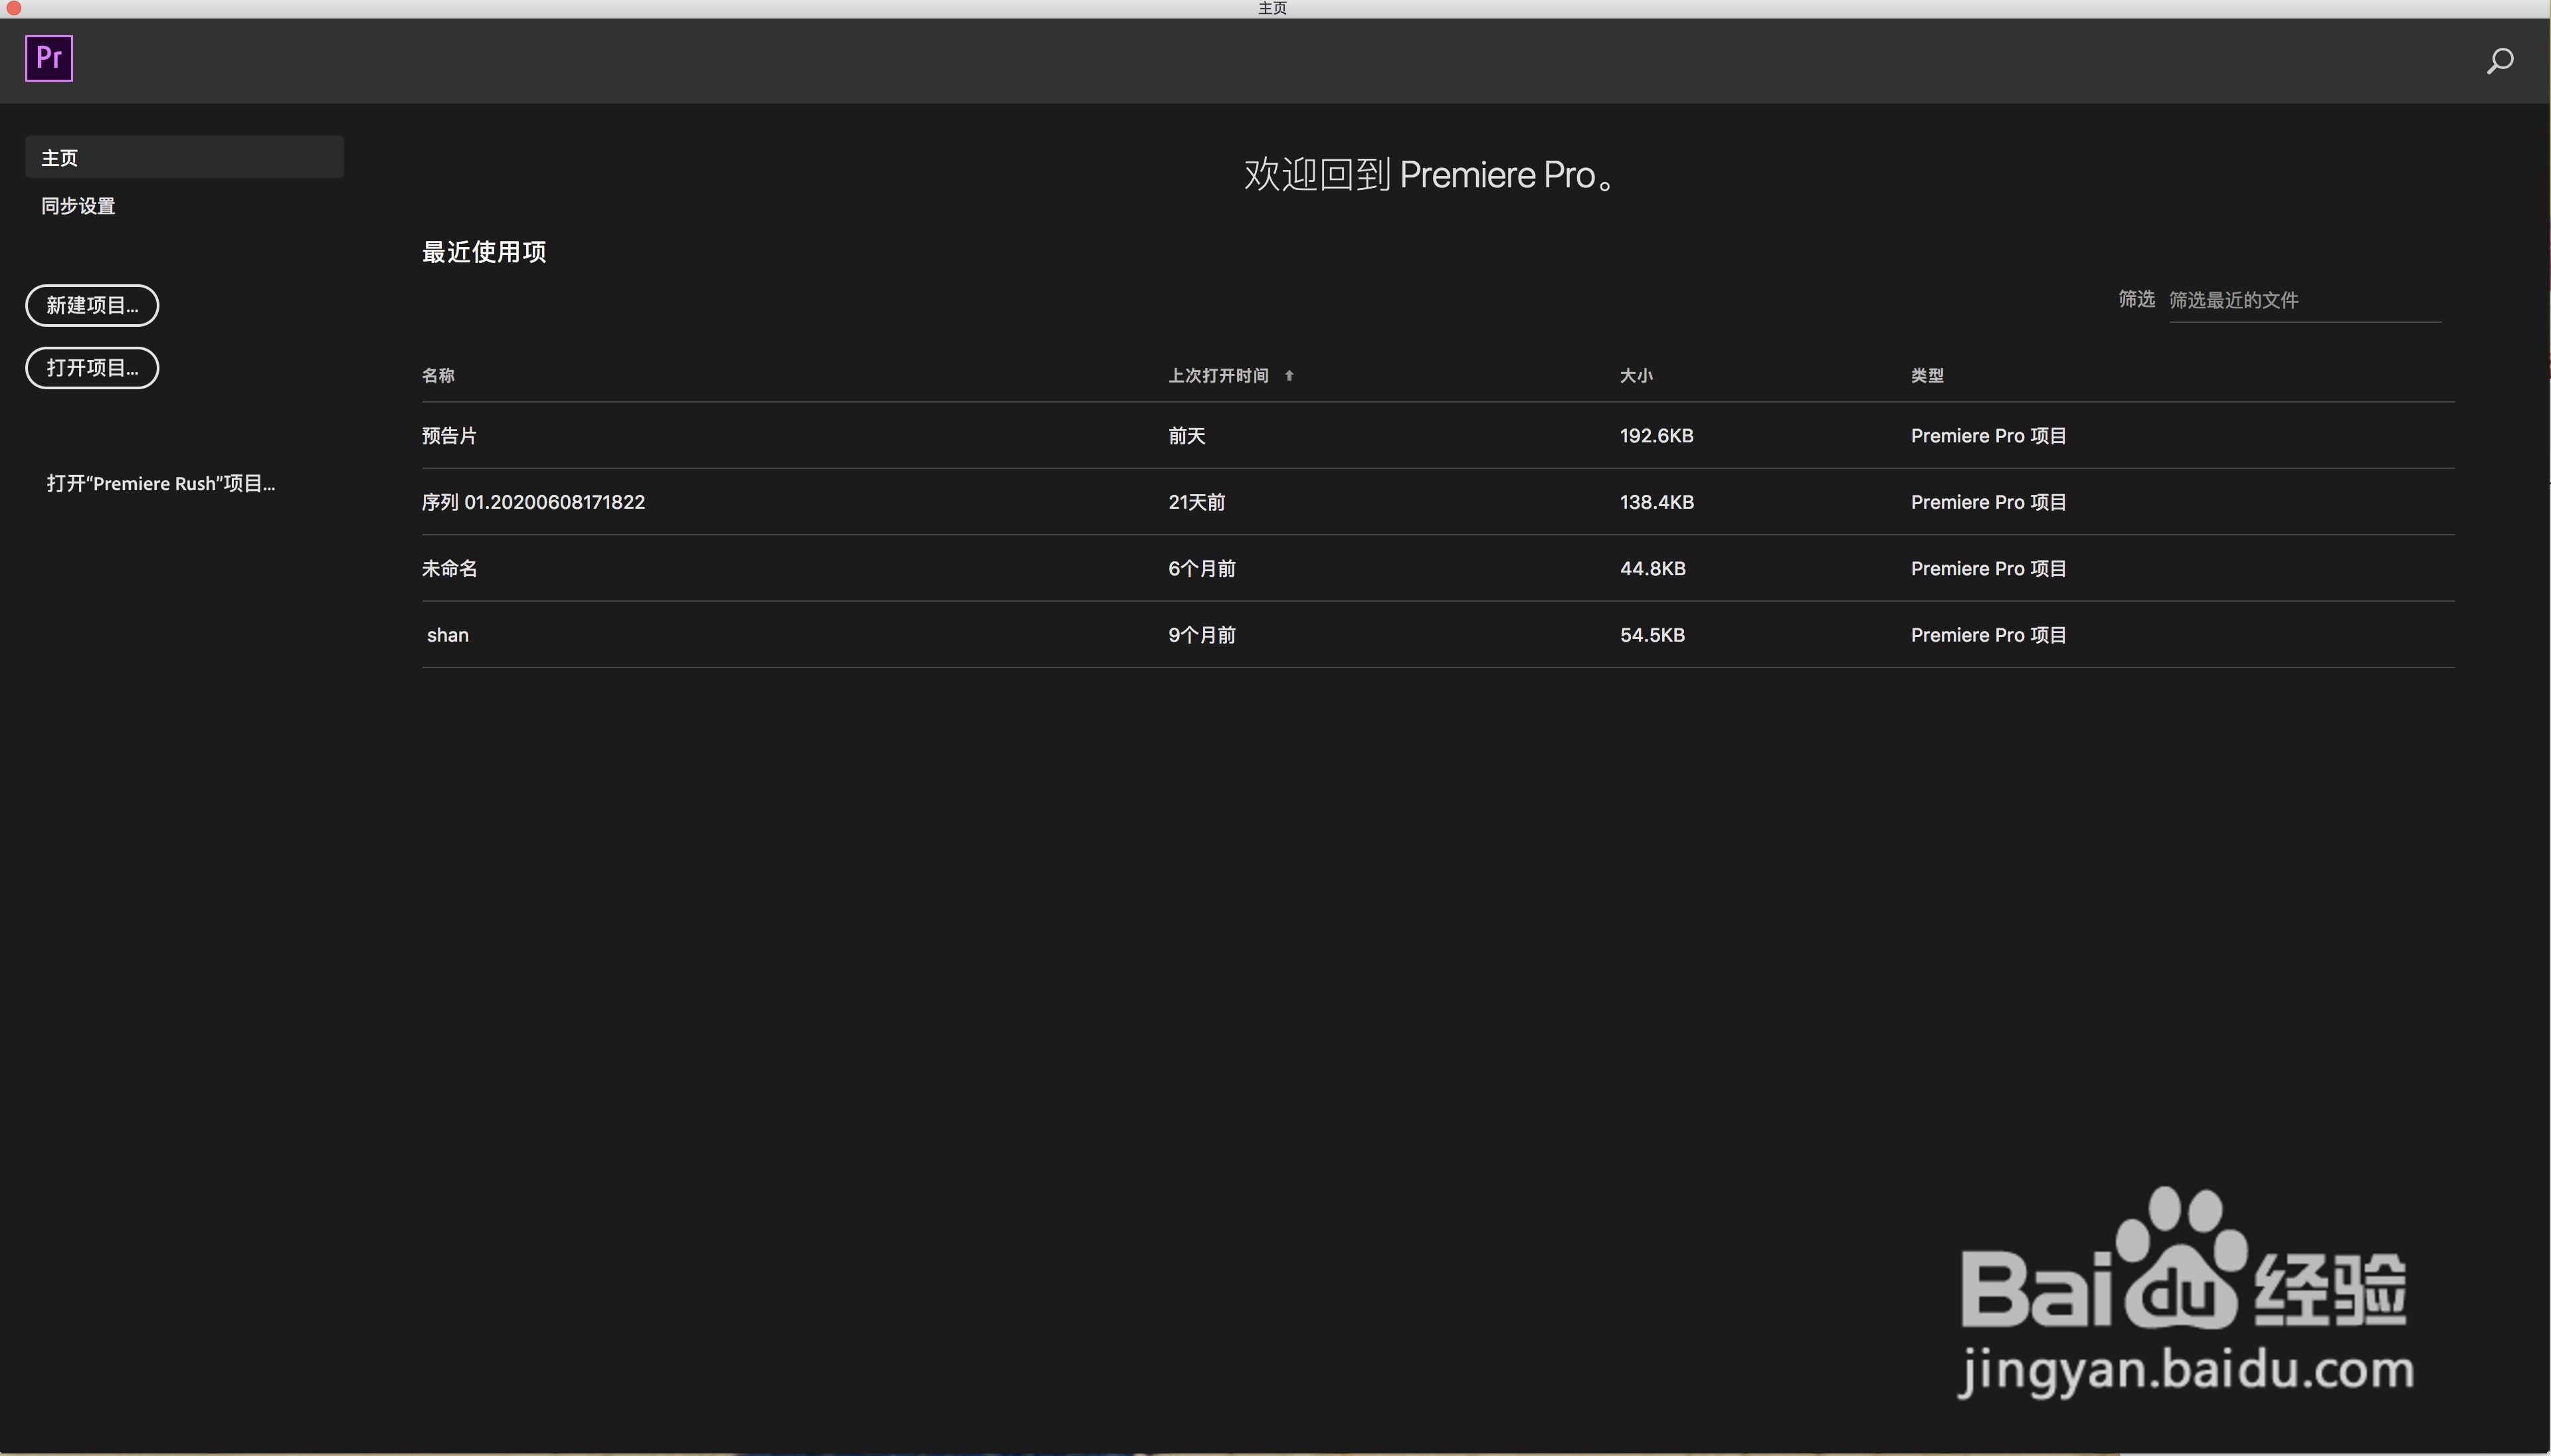Sort by the 上次打开时间 column header

[1218, 376]
